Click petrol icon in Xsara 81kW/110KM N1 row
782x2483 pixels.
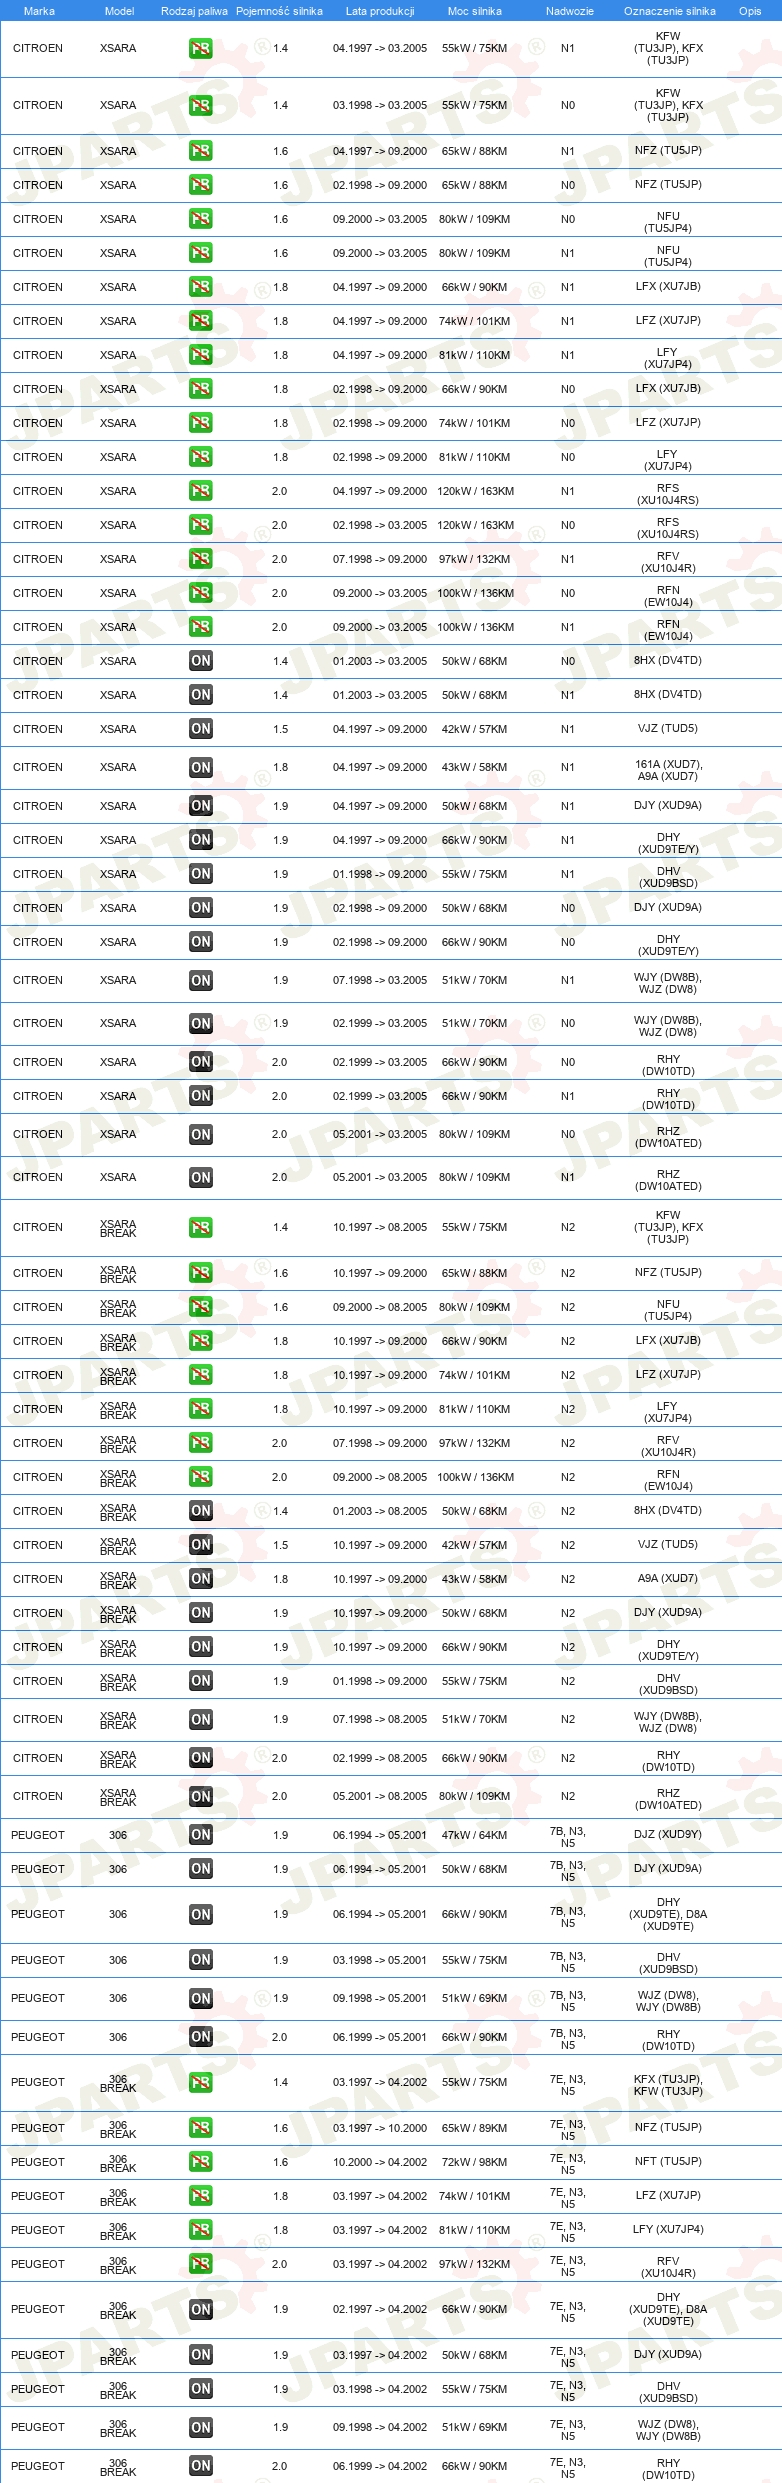point(201,355)
